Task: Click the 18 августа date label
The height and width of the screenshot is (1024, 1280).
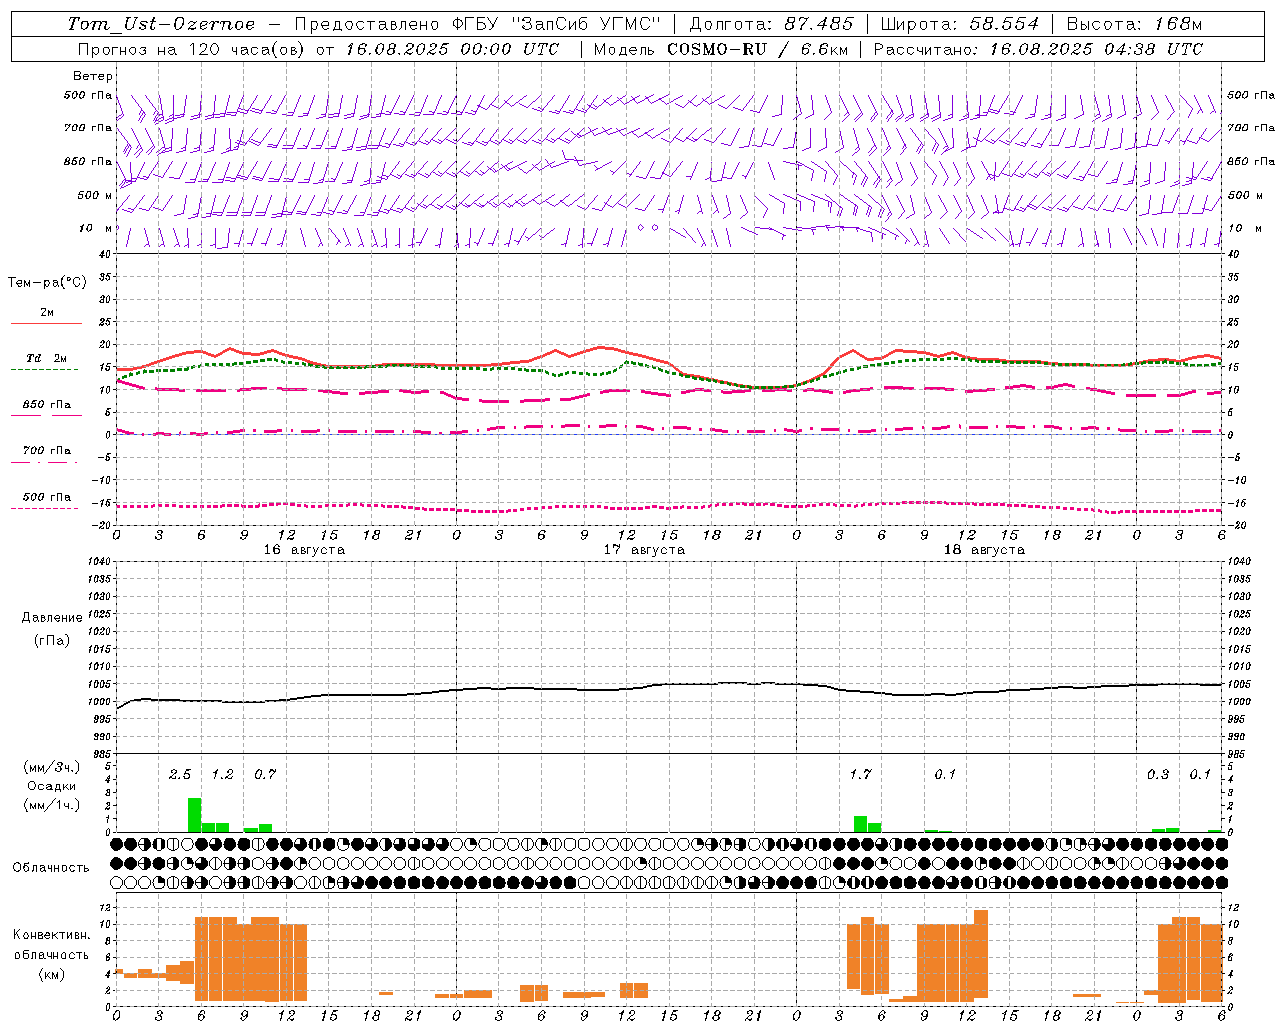Action: pos(984,550)
